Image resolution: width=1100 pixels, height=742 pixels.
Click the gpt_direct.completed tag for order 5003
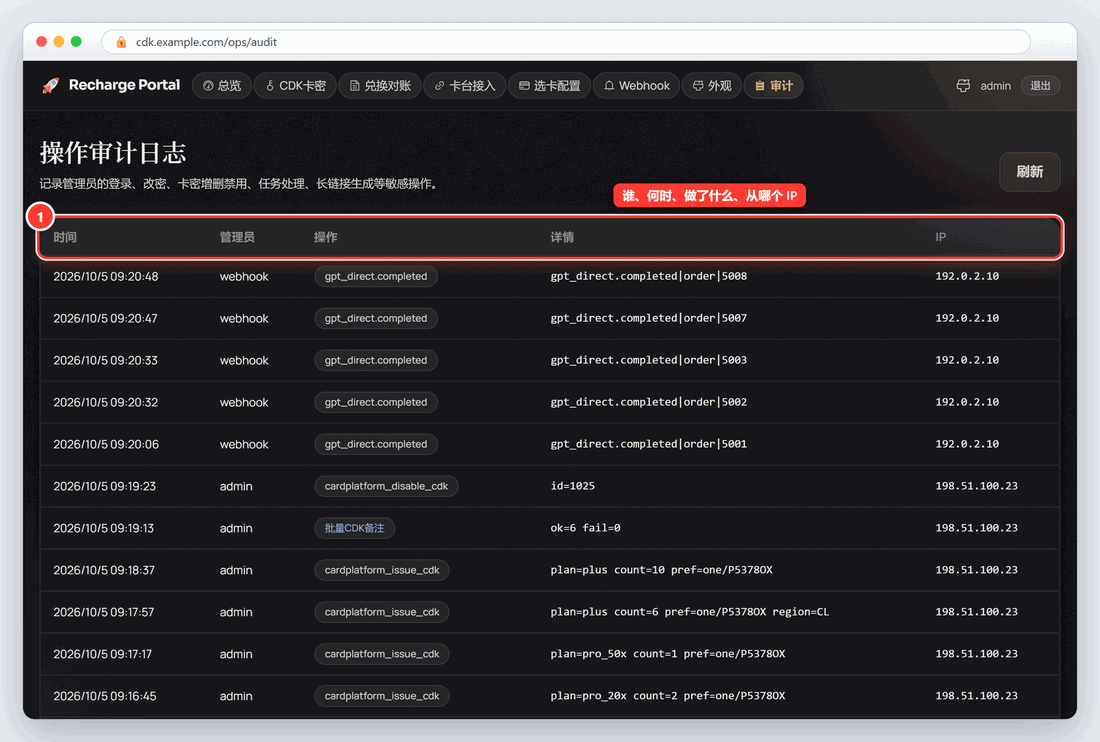click(376, 360)
